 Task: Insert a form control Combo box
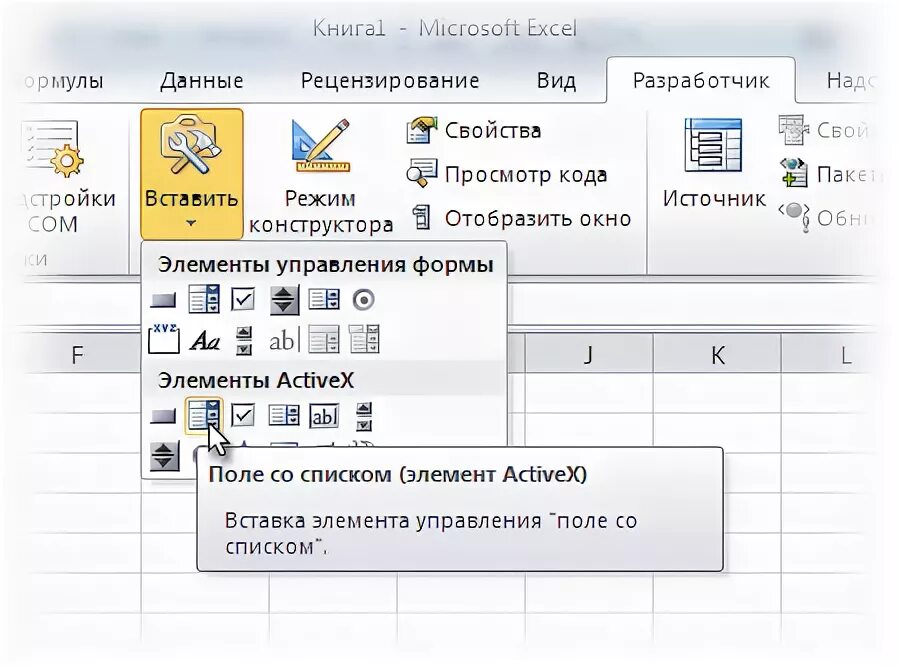point(204,299)
